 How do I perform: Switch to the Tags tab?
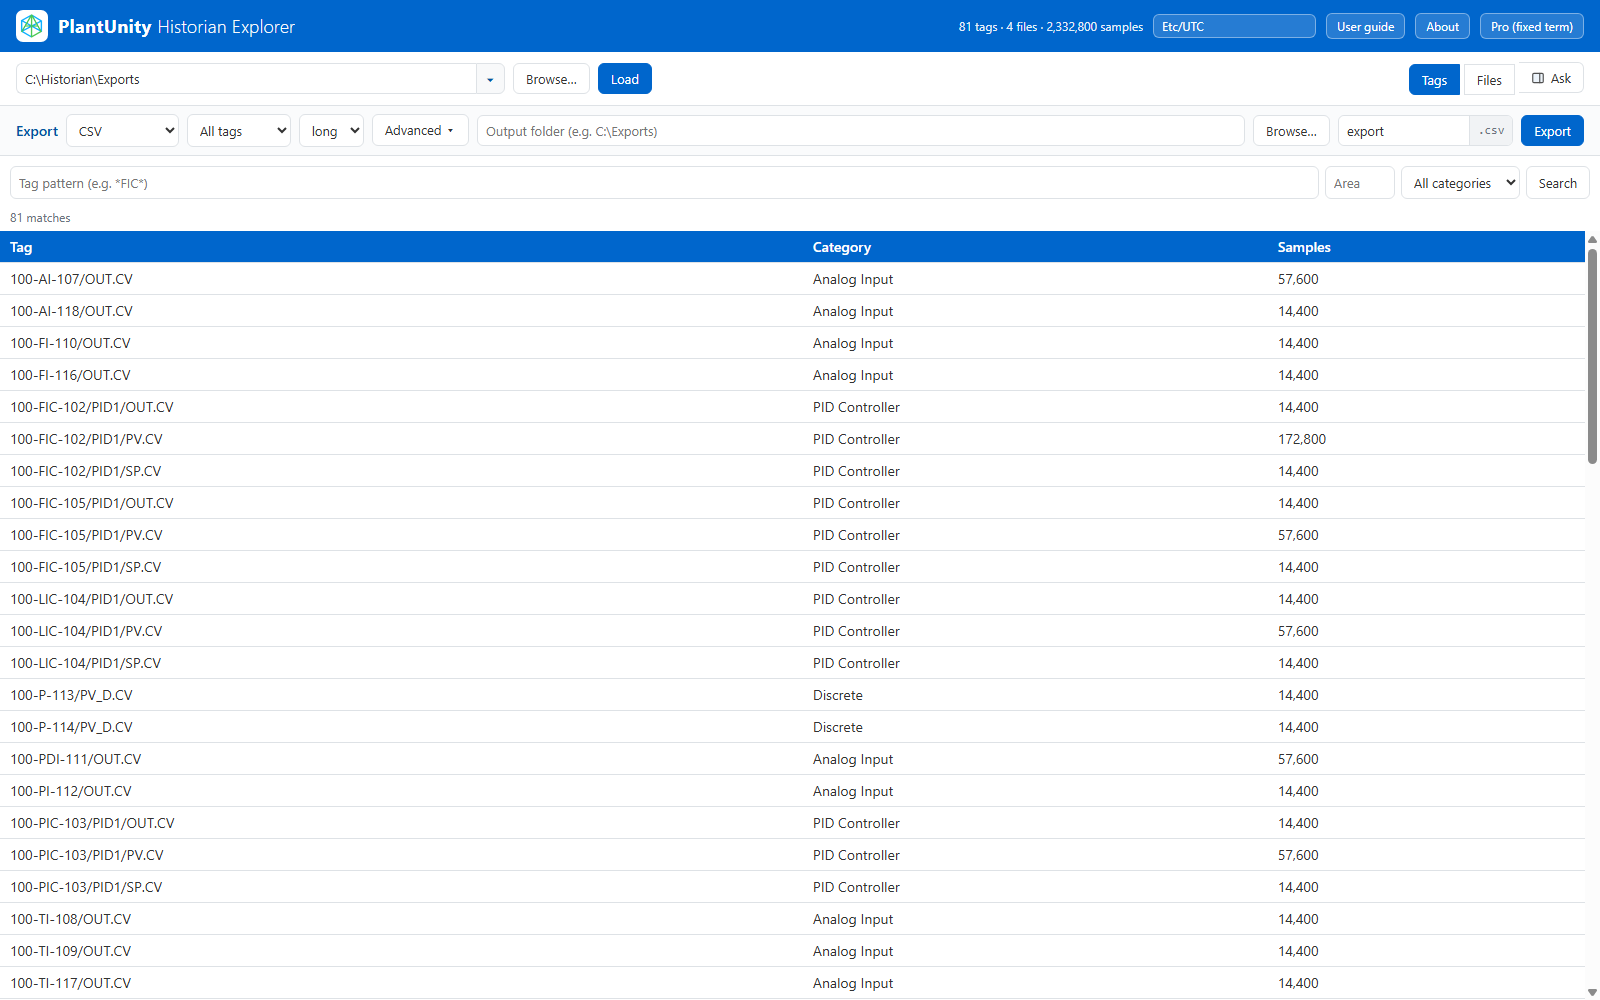point(1434,80)
